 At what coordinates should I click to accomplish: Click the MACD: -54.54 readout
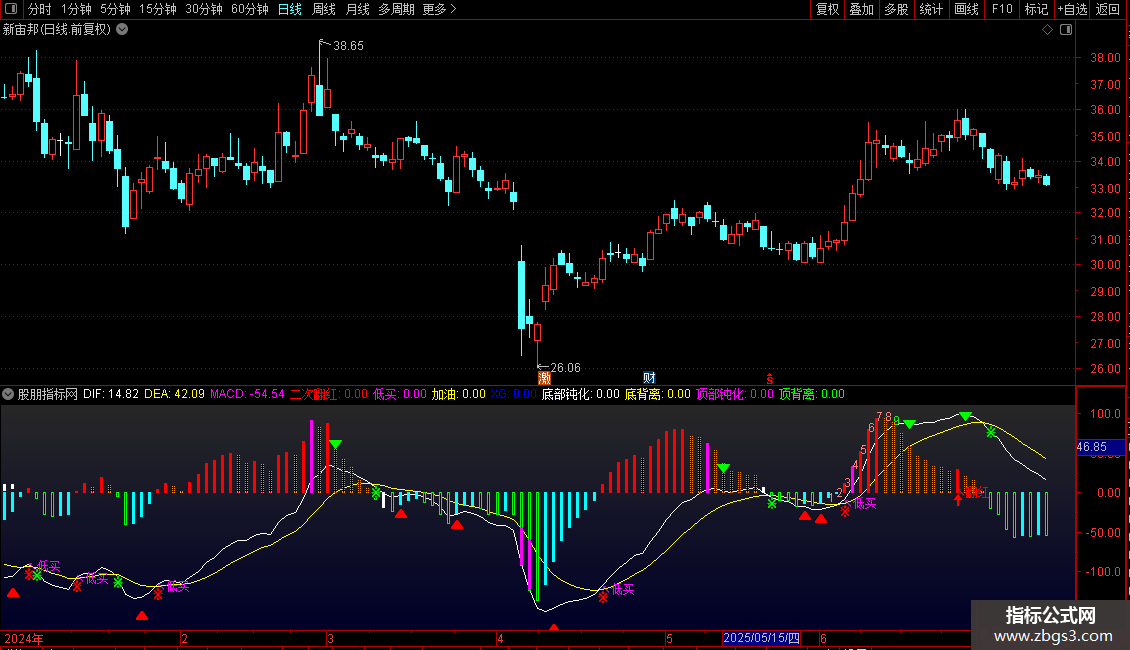pyautogui.click(x=247, y=394)
